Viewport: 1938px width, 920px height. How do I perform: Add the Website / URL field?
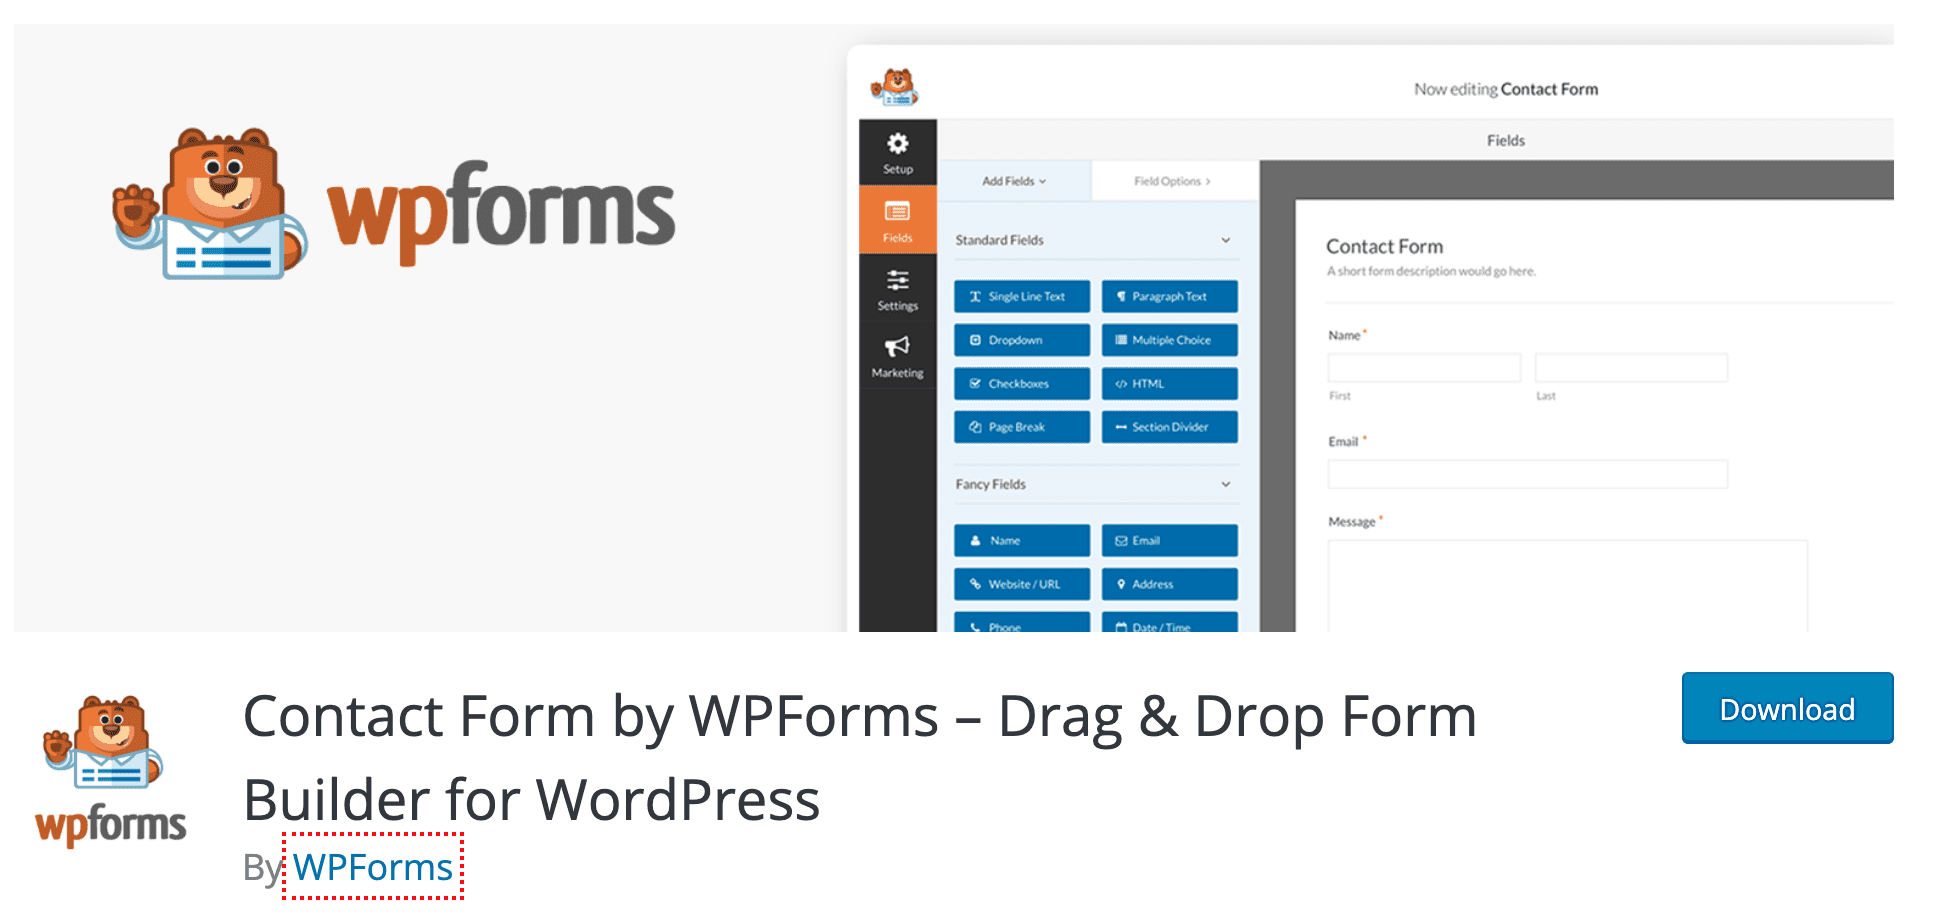(1022, 584)
